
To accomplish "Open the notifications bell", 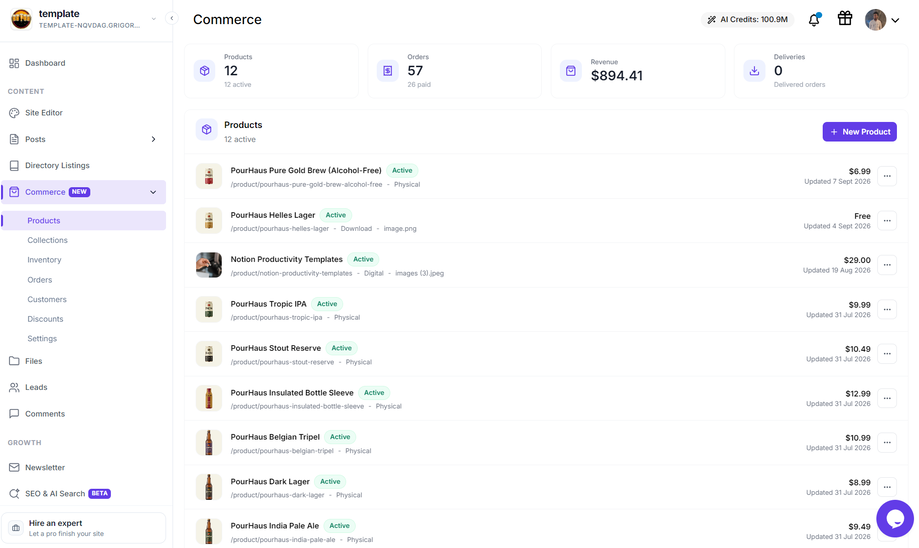I will click(814, 20).
